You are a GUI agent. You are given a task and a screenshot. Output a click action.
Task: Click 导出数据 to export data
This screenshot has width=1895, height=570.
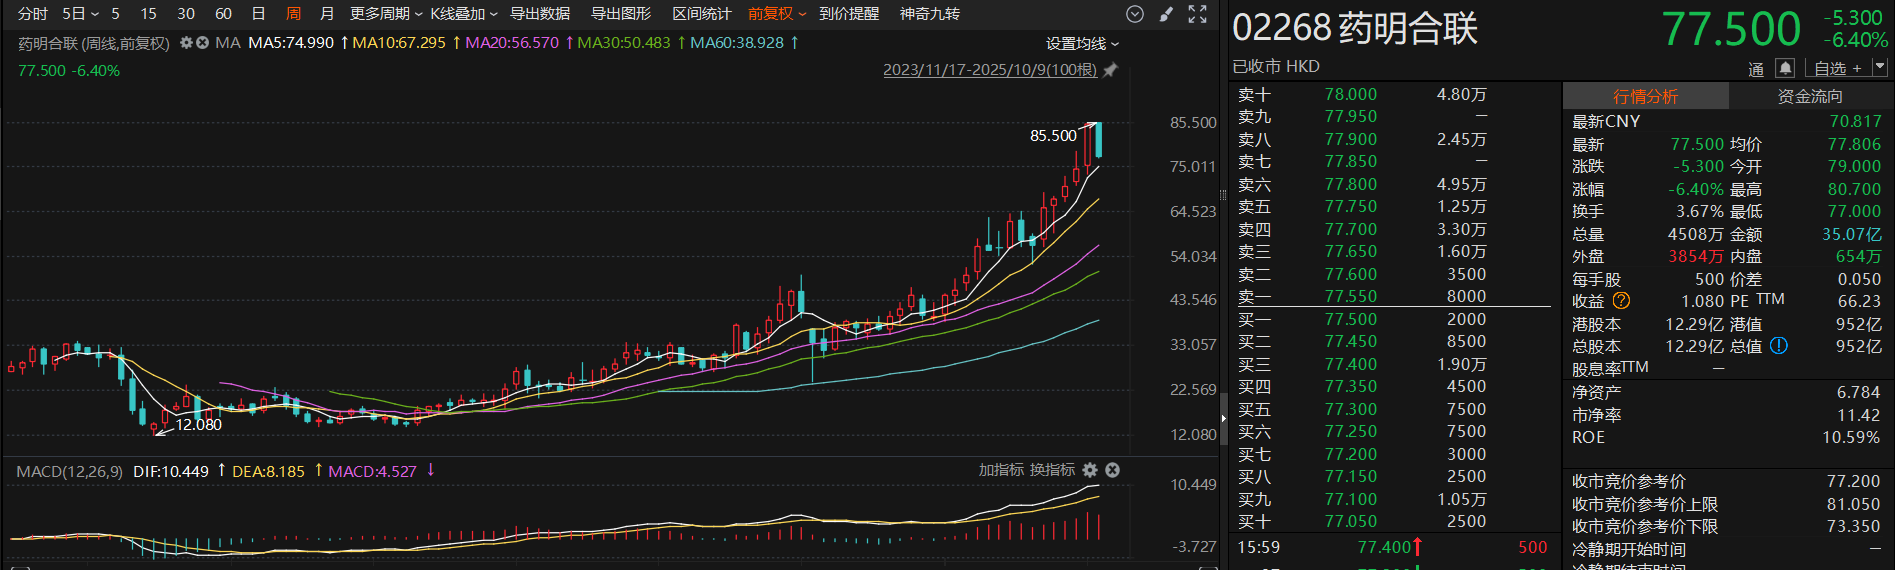coord(540,14)
